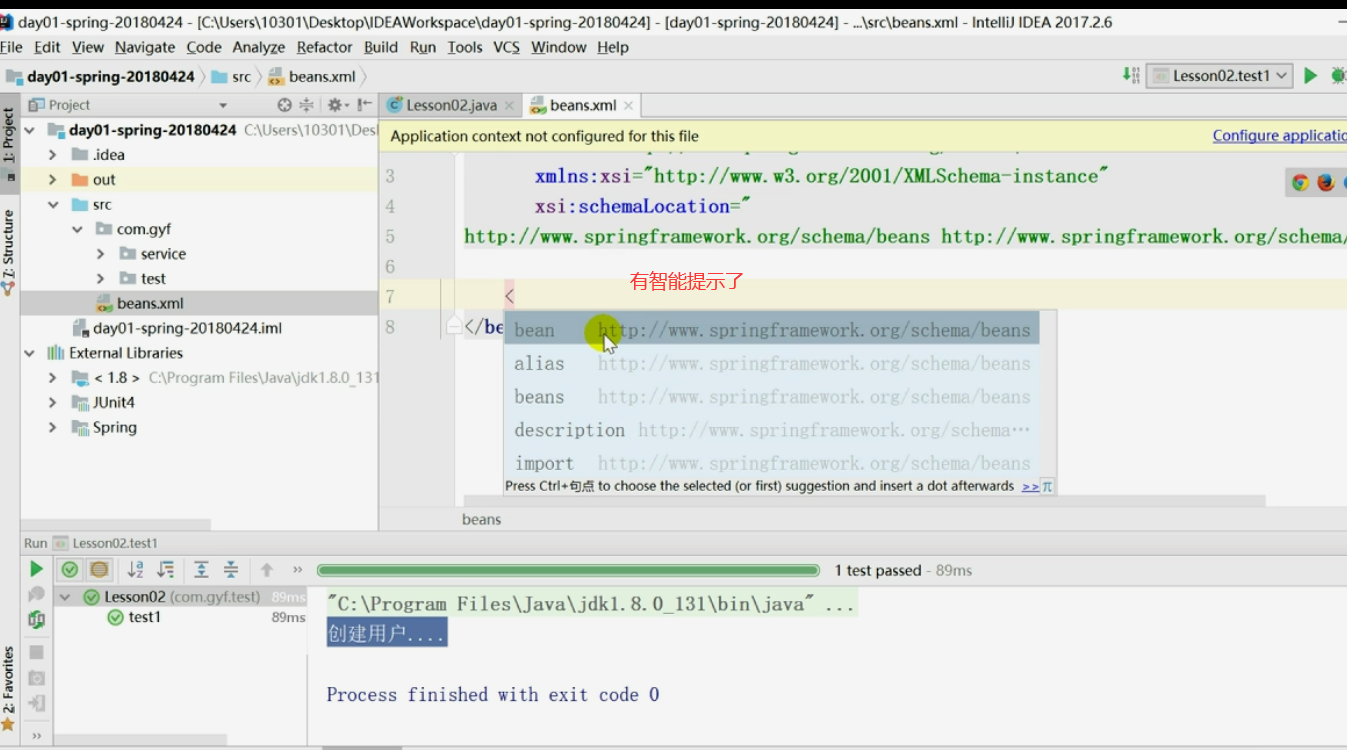Select day01-spring-20180424.iml file

click(188, 328)
